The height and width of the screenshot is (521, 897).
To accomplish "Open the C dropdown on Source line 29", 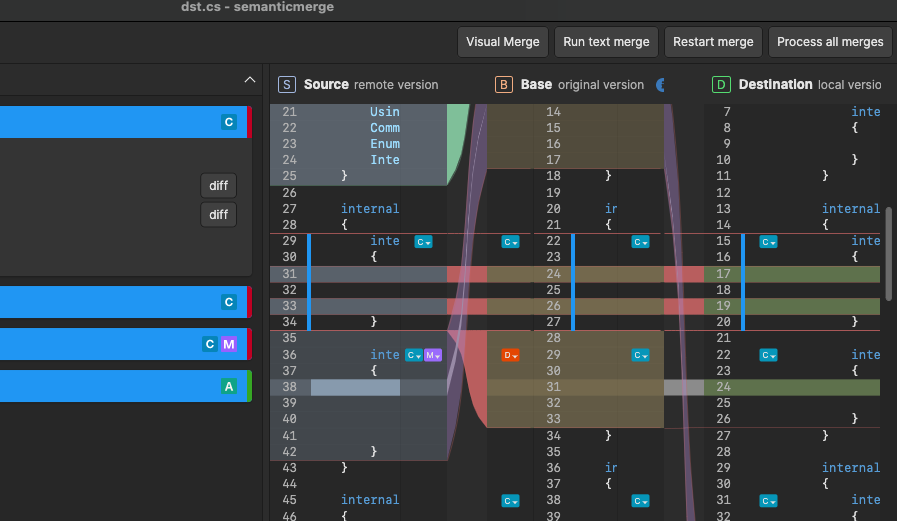I will [x=423, y=242].
